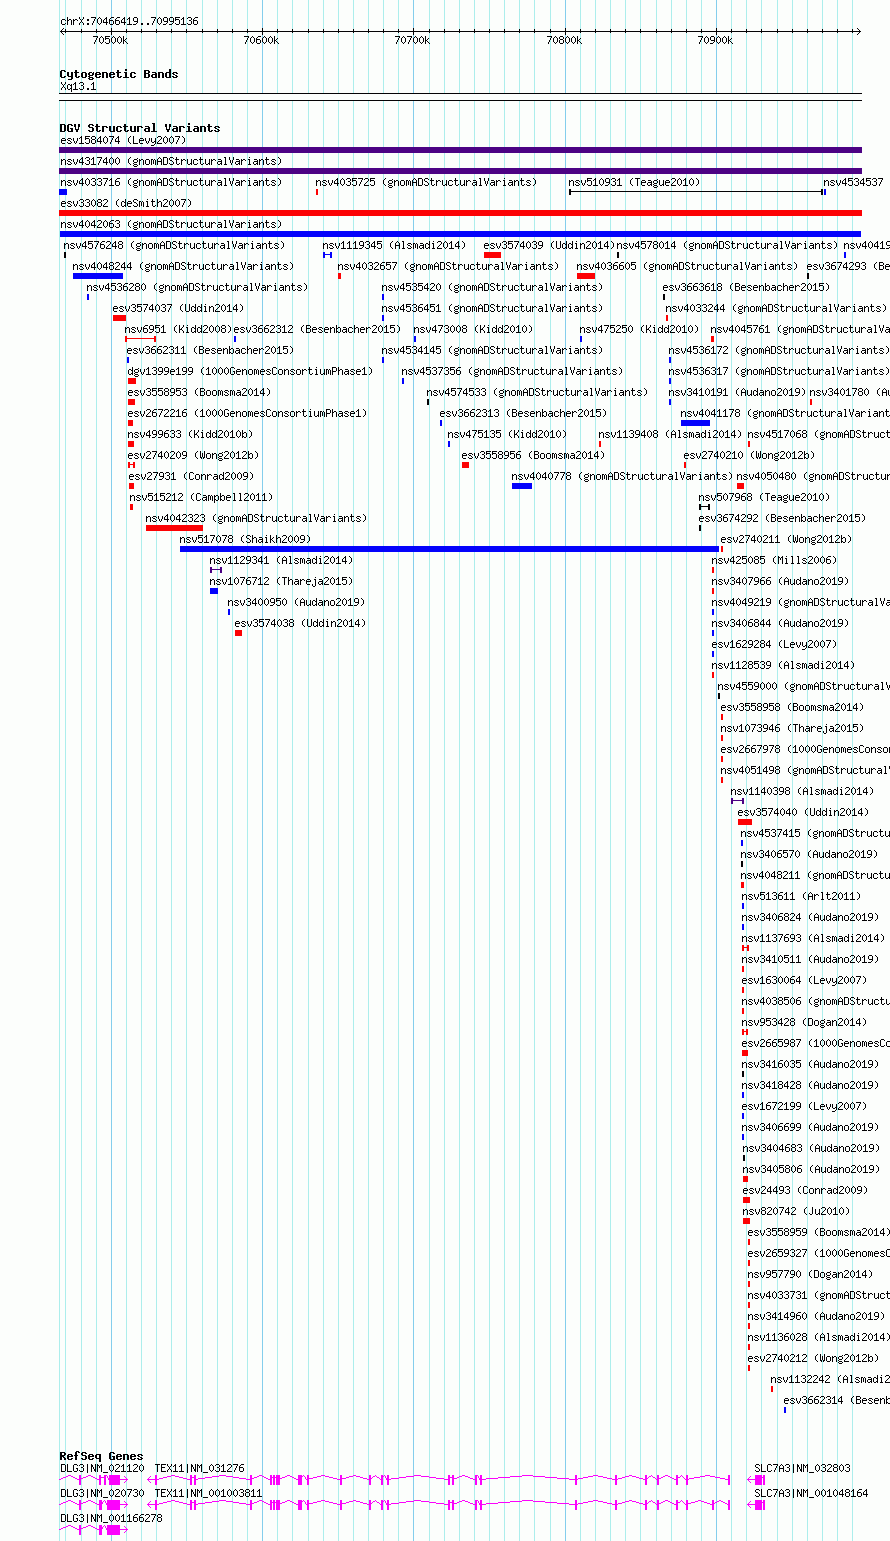
Task: Click esv2740209 (Wong2012b) label
Action: (x=193, y=455)
